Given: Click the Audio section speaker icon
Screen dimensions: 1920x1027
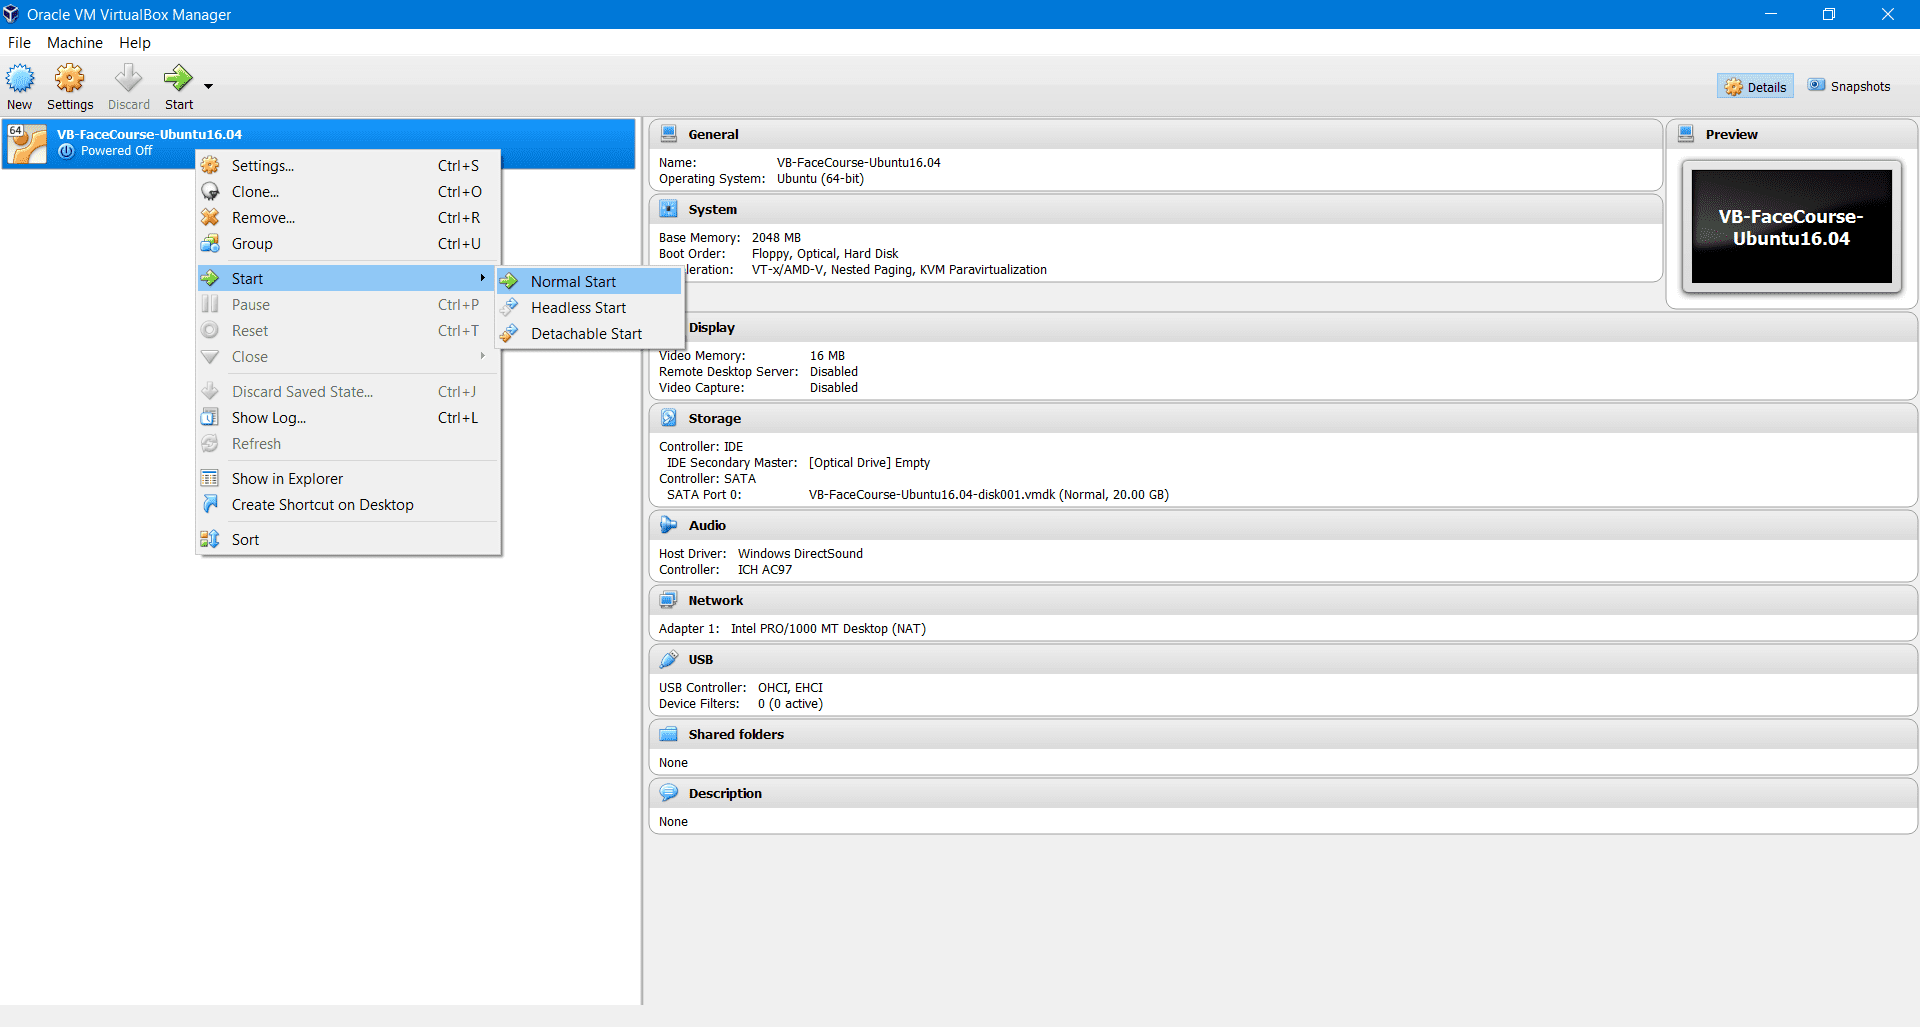Looking at the screenshot, I should point(669,525).
